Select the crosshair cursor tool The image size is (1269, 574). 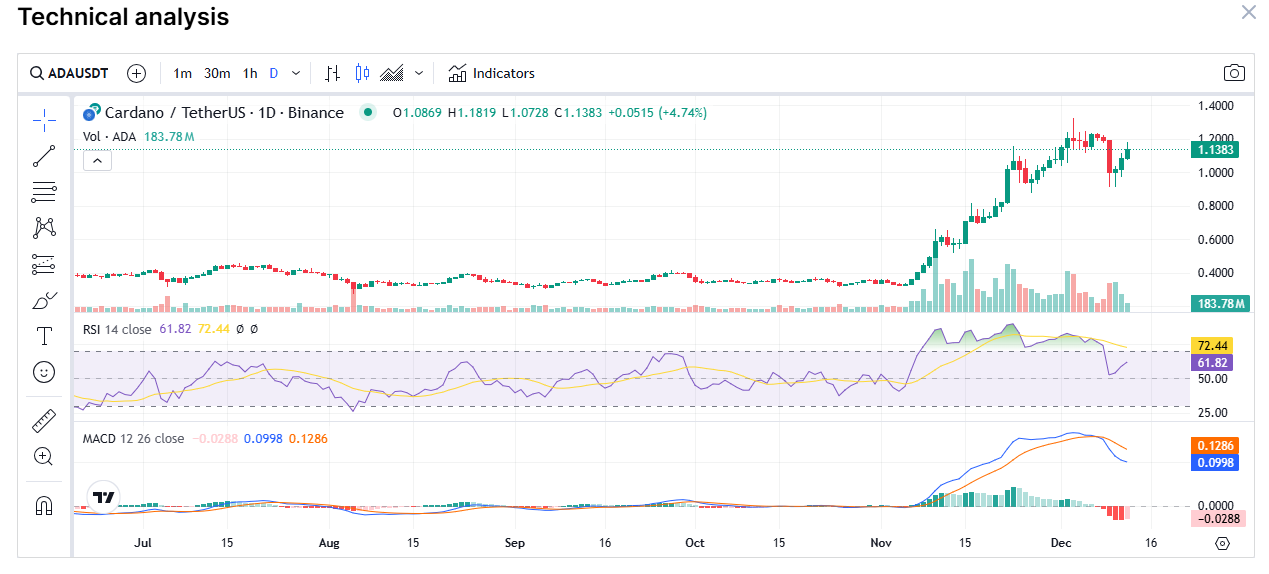[44, 121]
